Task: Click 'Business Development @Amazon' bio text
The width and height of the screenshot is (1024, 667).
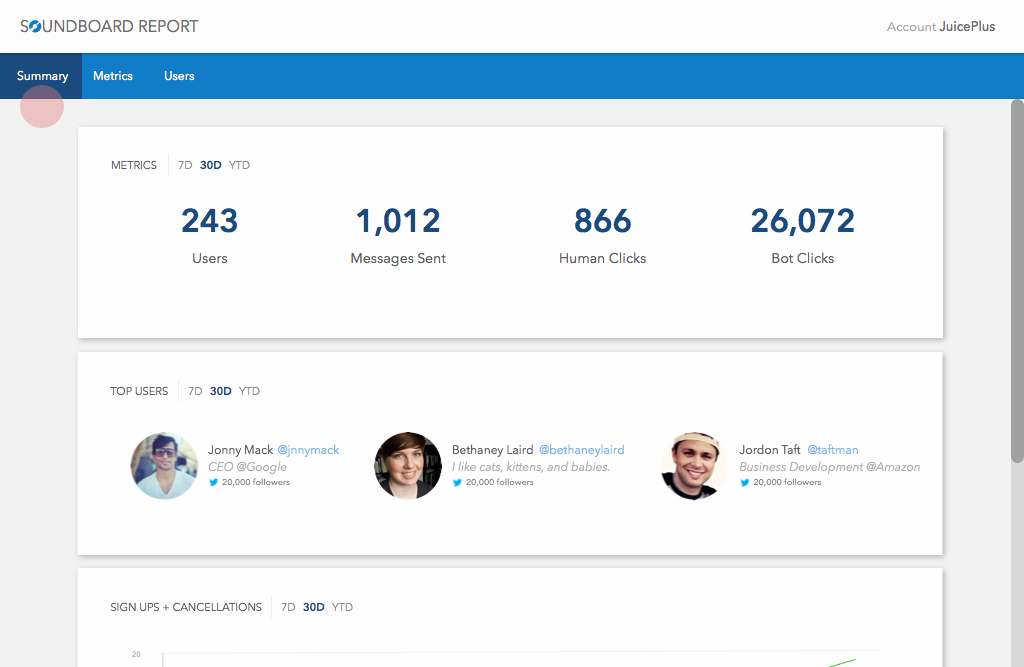Action: 829,467
